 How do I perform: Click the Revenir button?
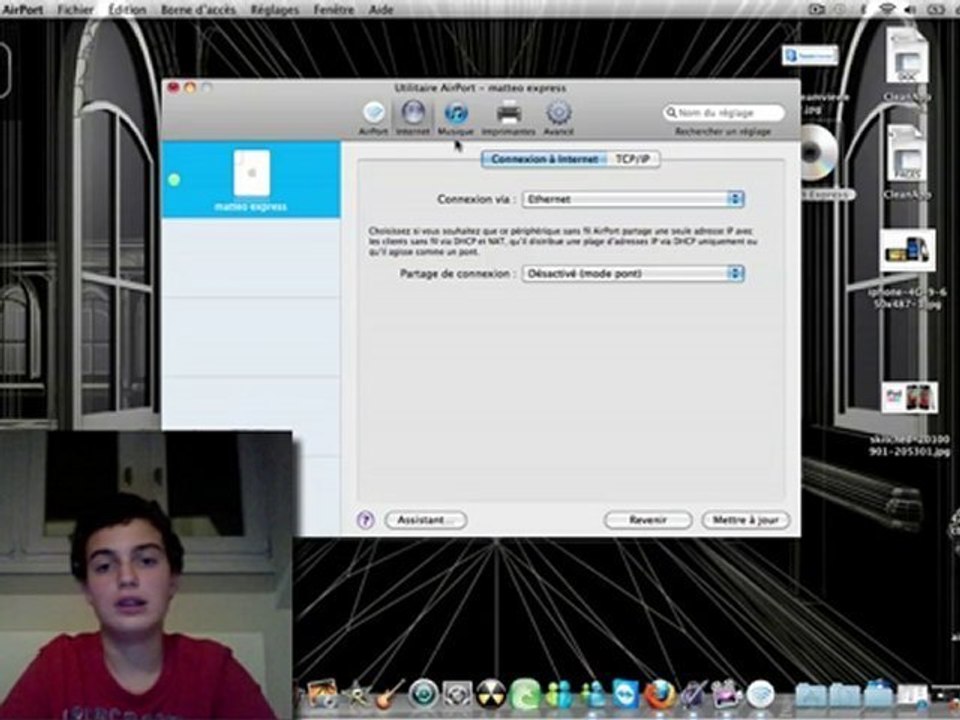click(x=648, y=520)
